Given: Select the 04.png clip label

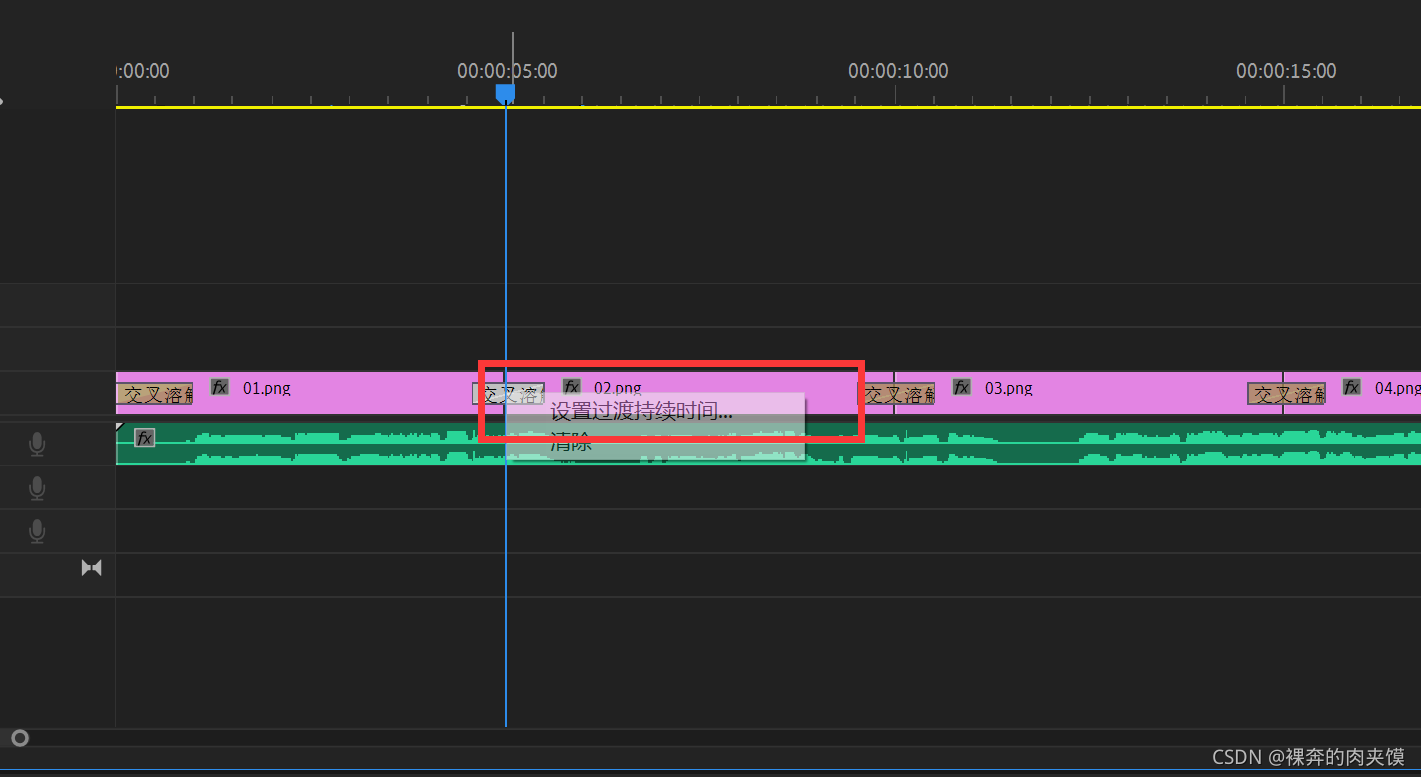Looking at the screenshot, I should [1397, 388].
